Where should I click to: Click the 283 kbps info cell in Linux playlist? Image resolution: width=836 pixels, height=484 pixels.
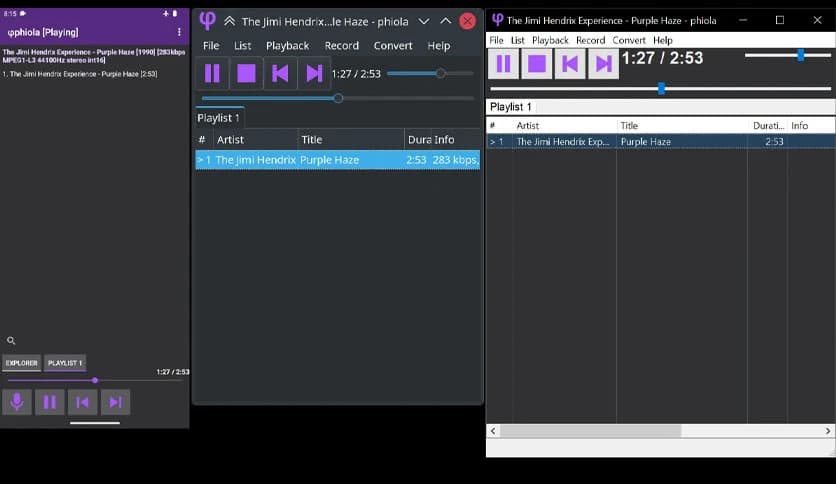455,160
